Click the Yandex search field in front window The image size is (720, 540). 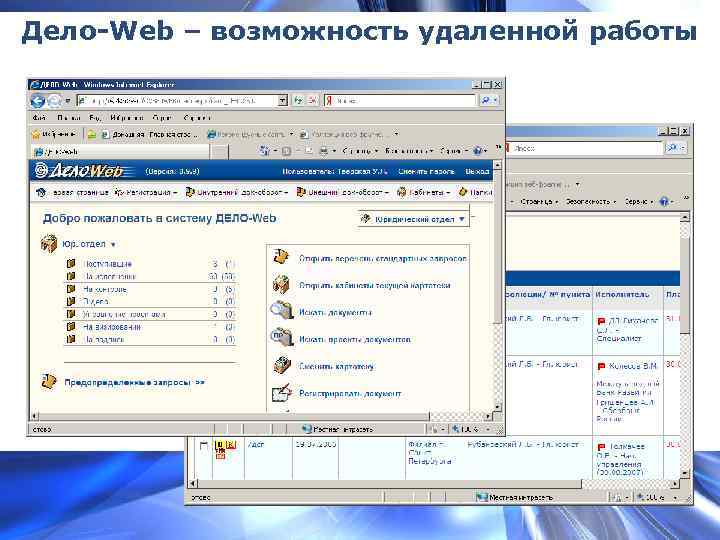click(x=399, y=100)
